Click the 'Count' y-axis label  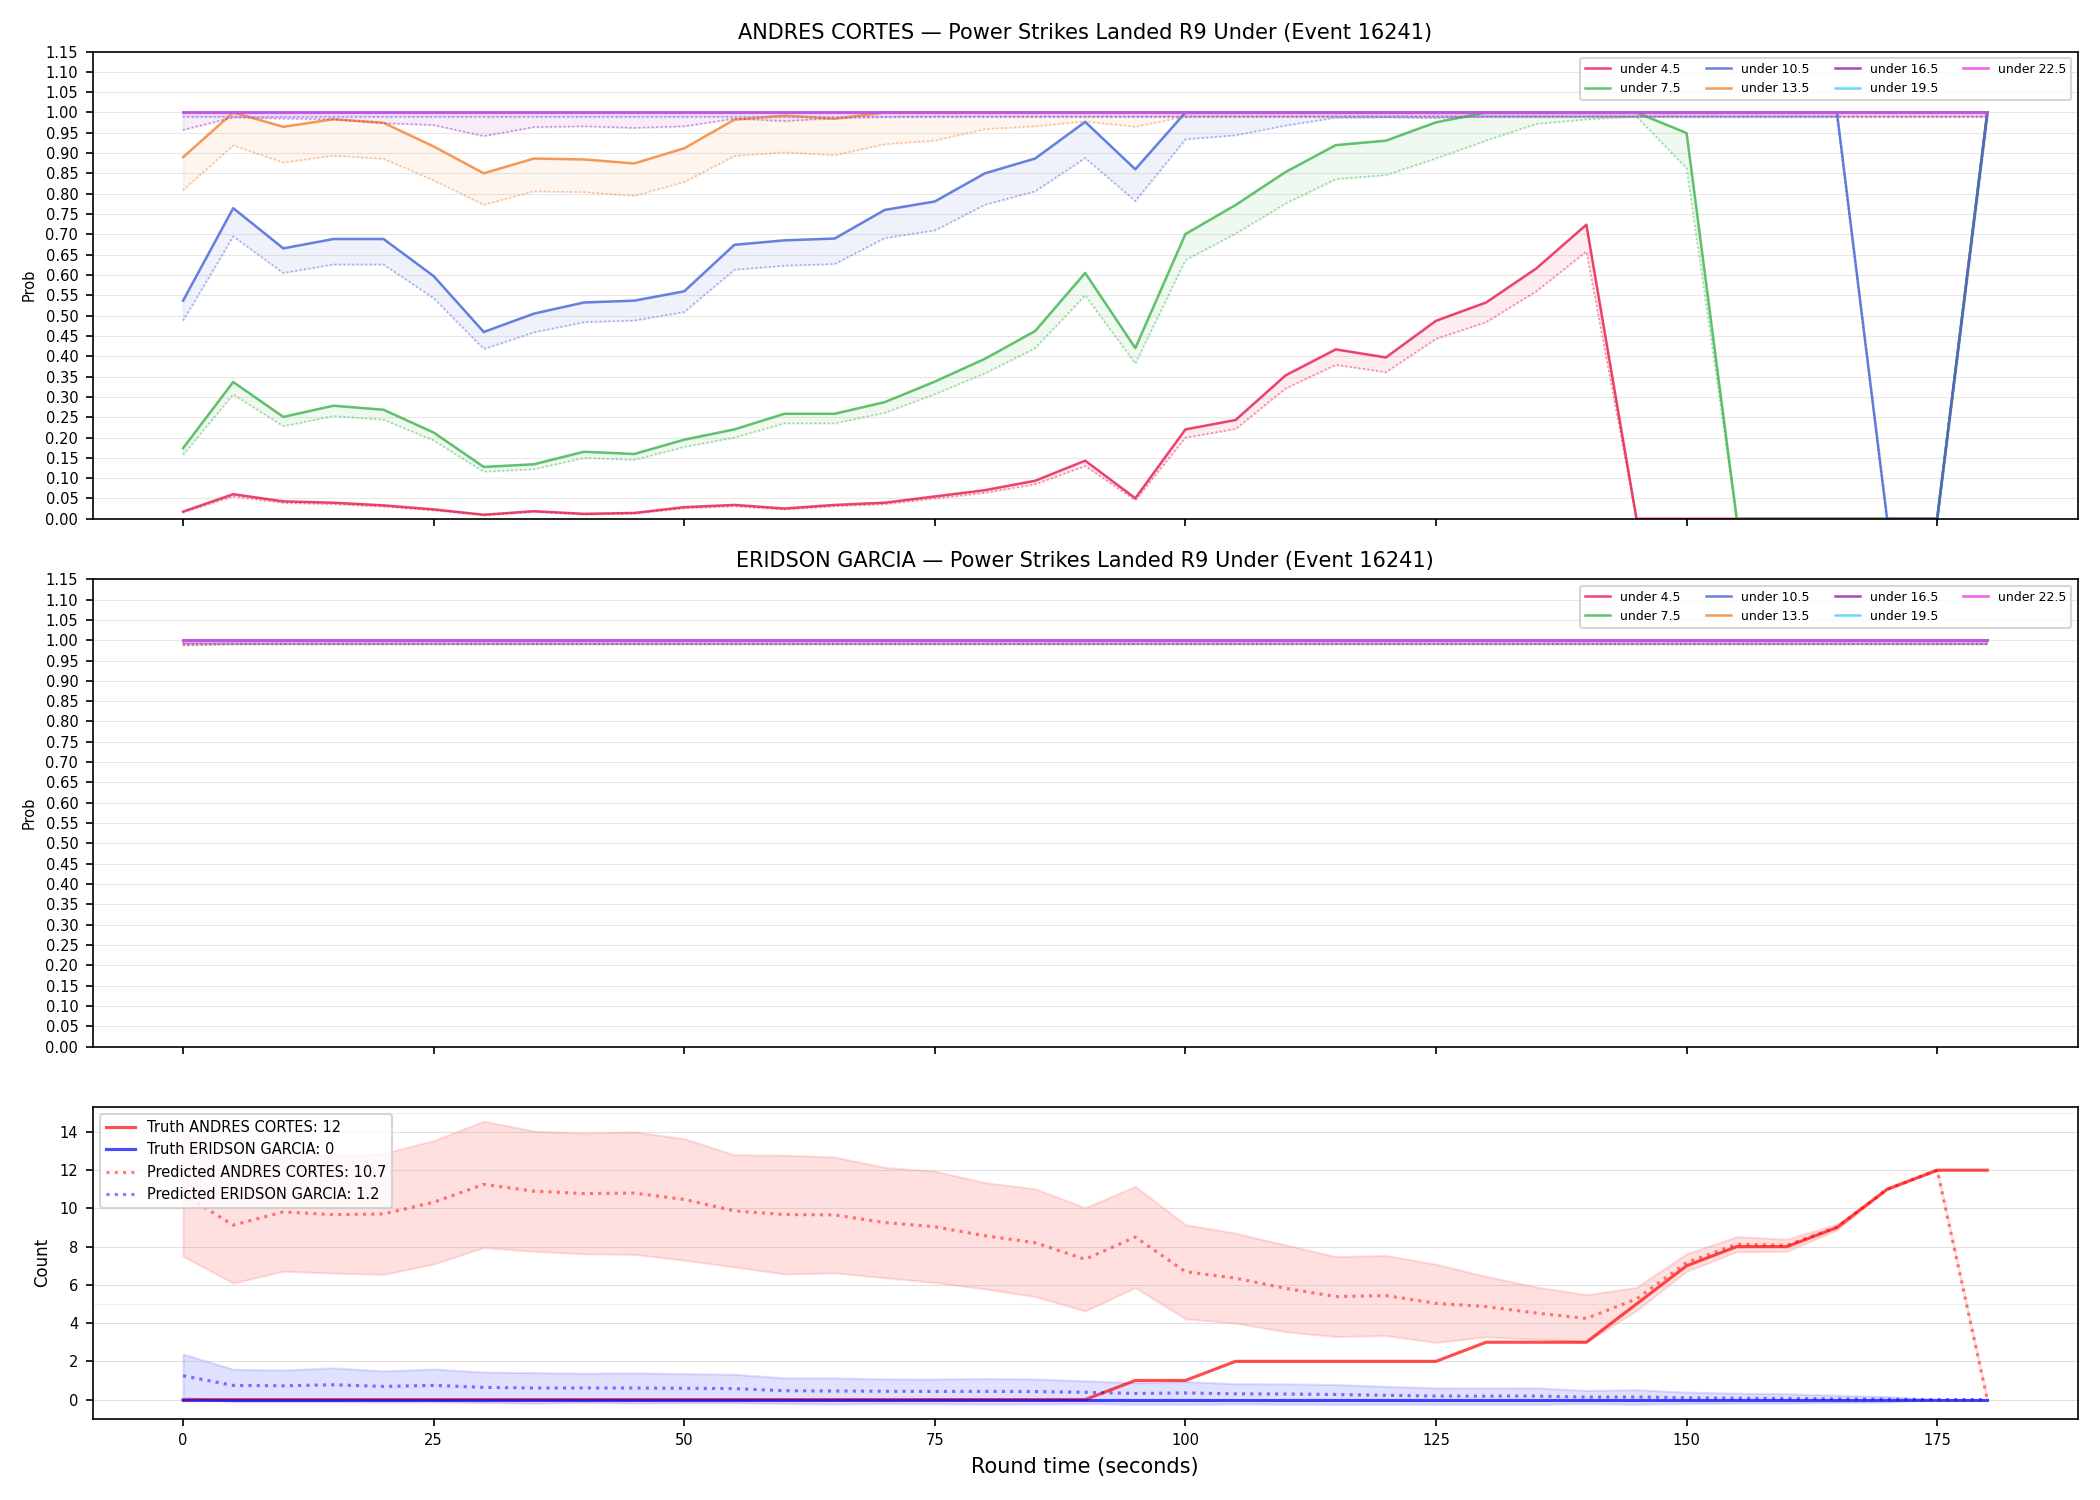(x=41, y=1263)
